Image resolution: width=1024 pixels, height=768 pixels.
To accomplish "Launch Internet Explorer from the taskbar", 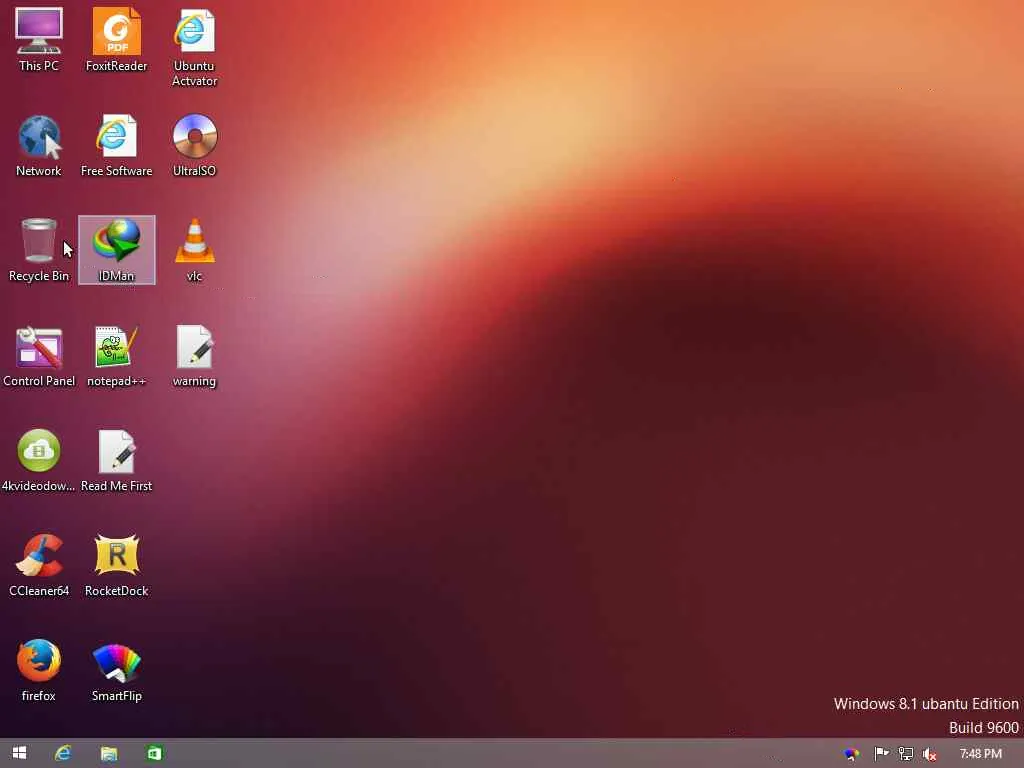I will tap(63, 753).
